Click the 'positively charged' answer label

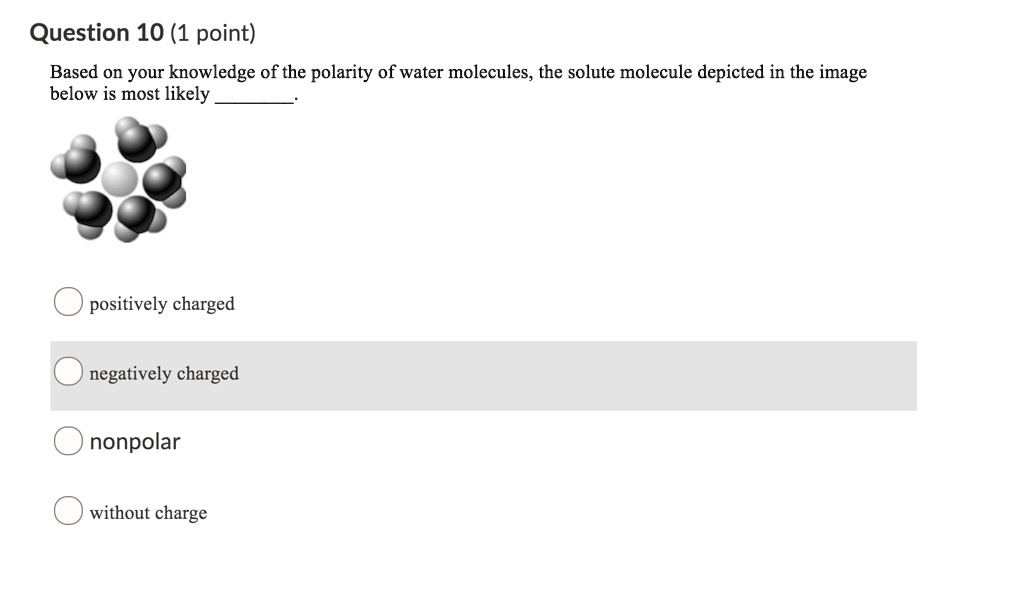pos(161,303)
